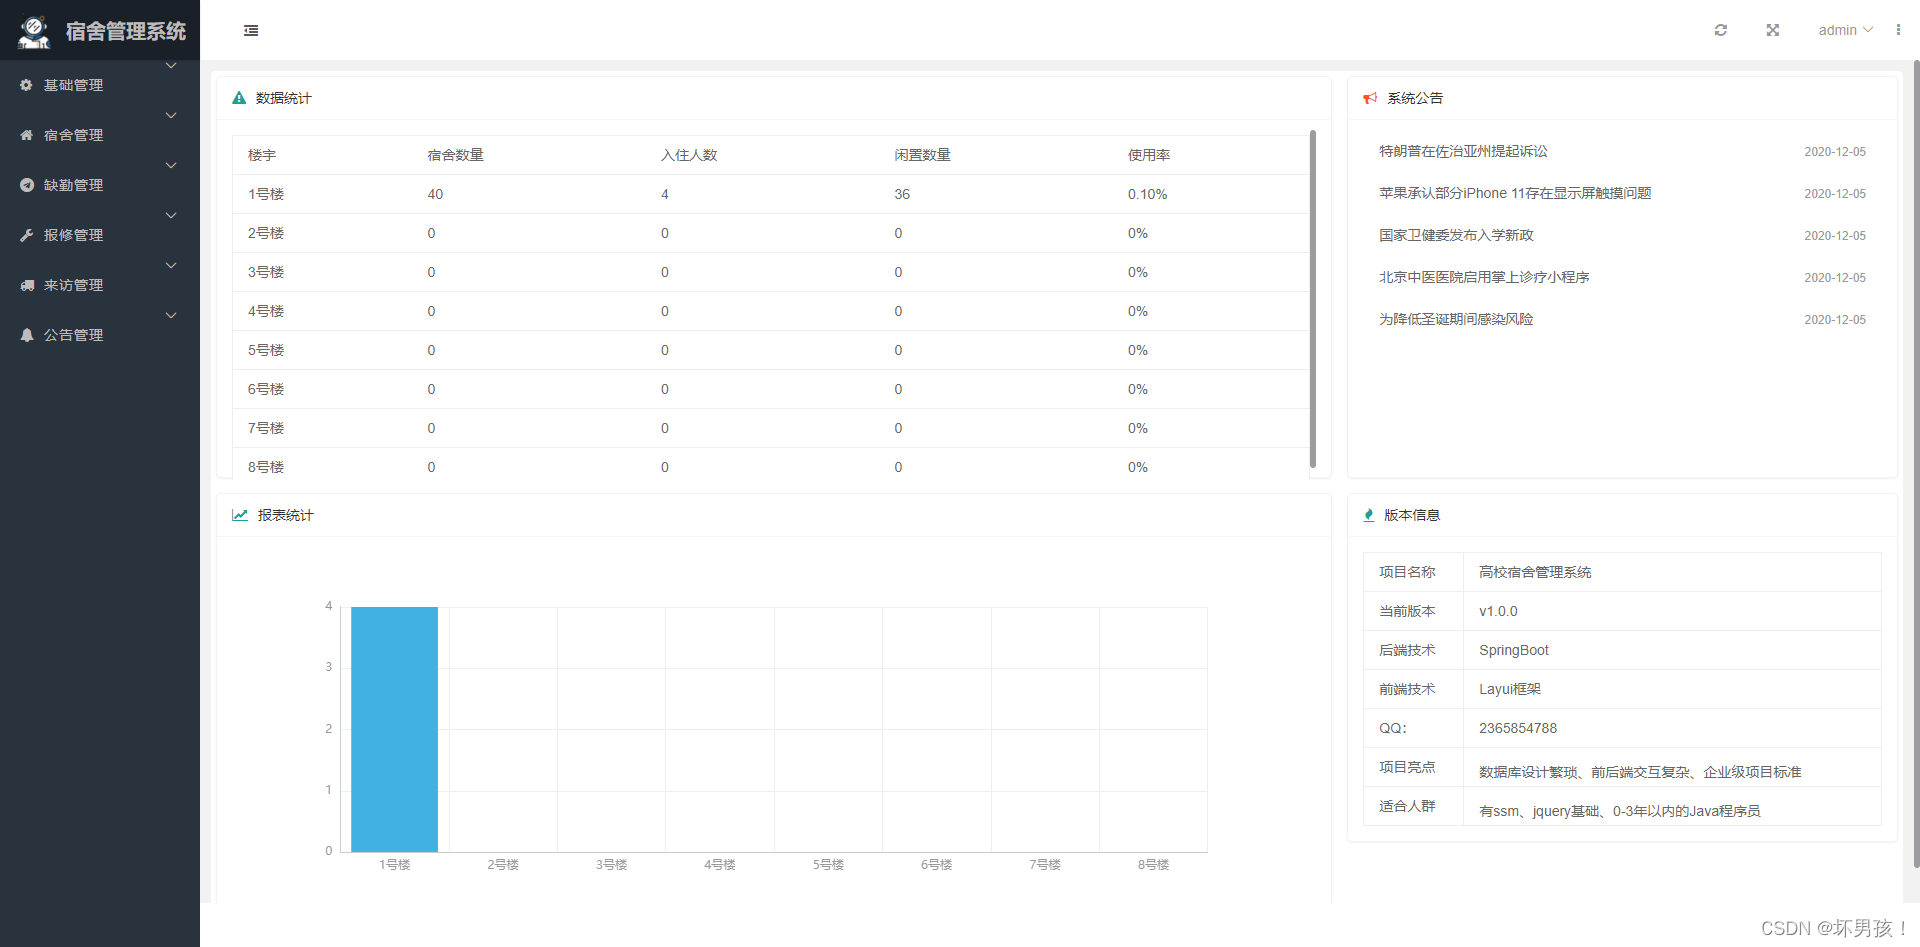The width and height of the screenshot is (1920, 947).
Task: Click the 1号楼 table row cell
Action: (x=266, y=194)
